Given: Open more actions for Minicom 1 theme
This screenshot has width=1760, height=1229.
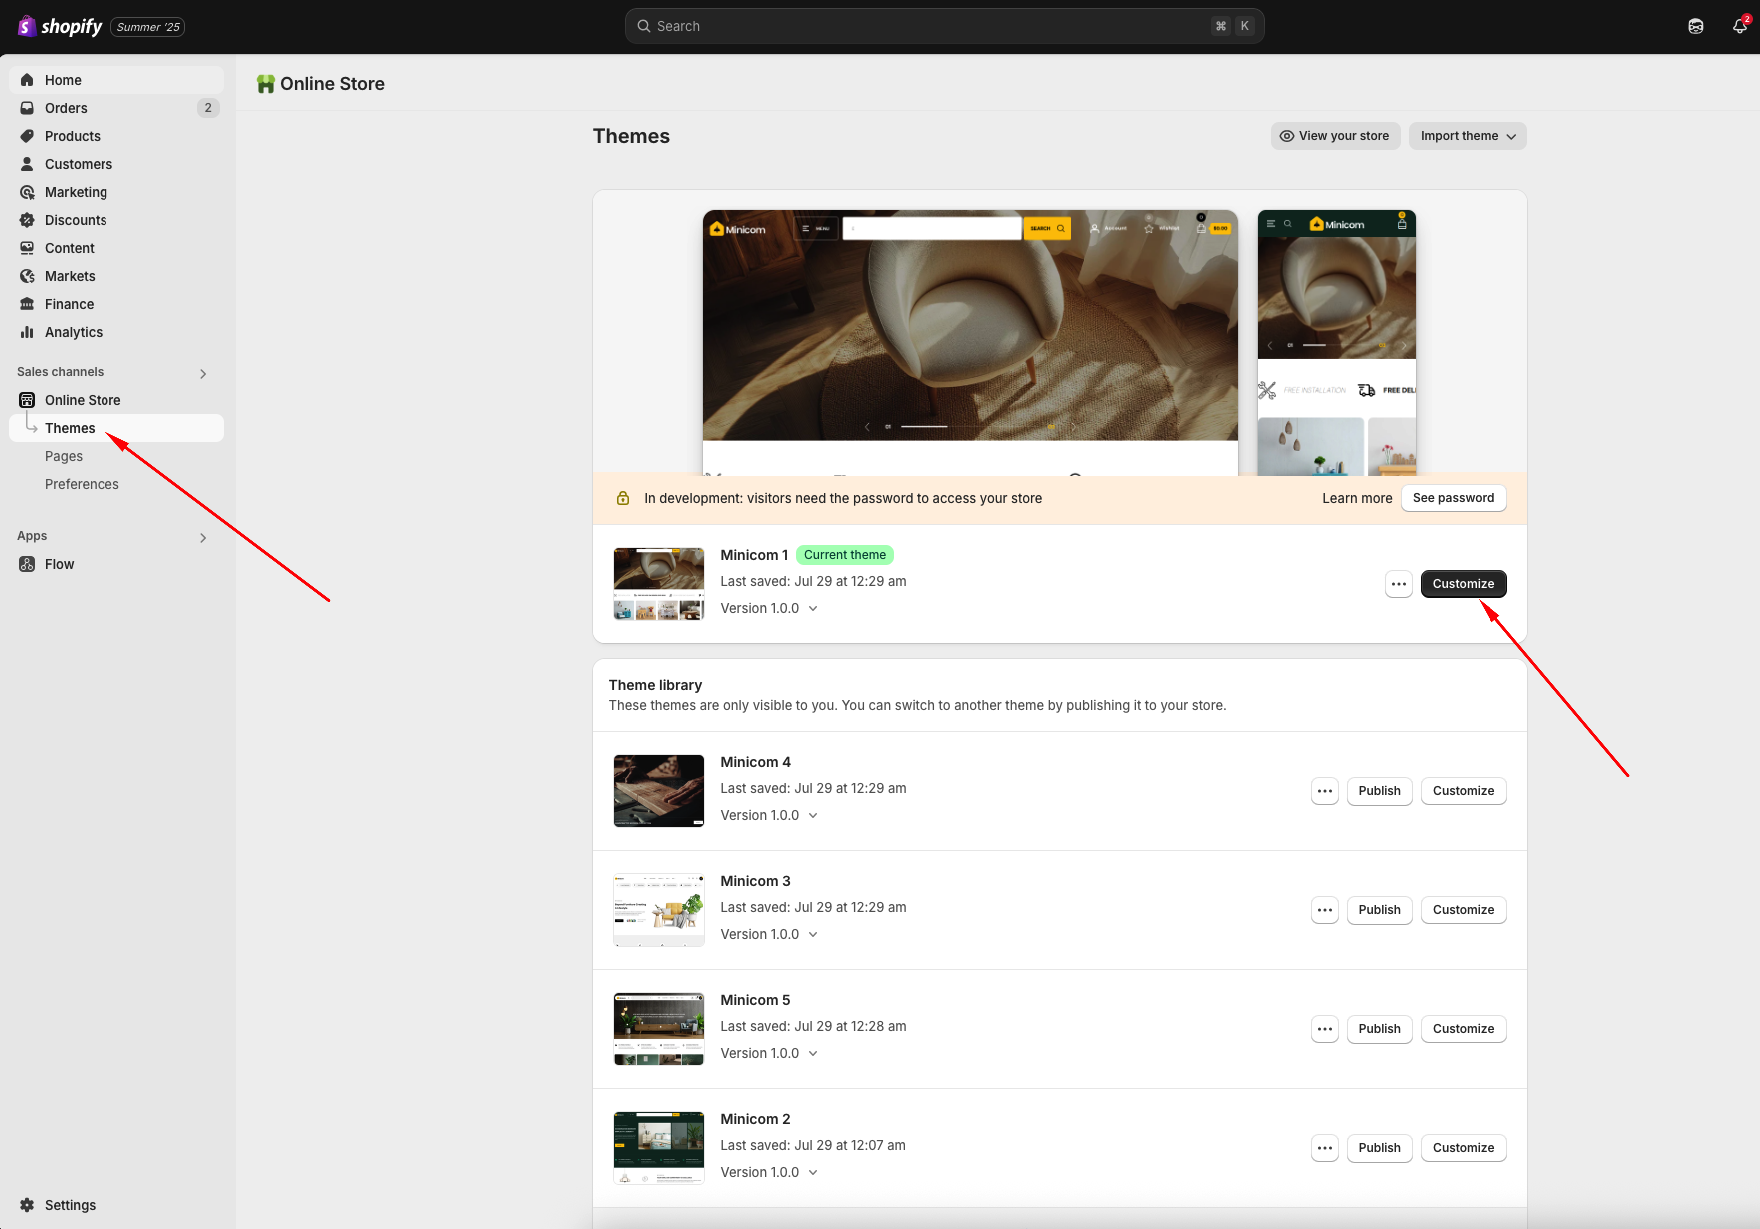Looking at the screenshot, I should pyautogui.click(x=1398, y=584).
